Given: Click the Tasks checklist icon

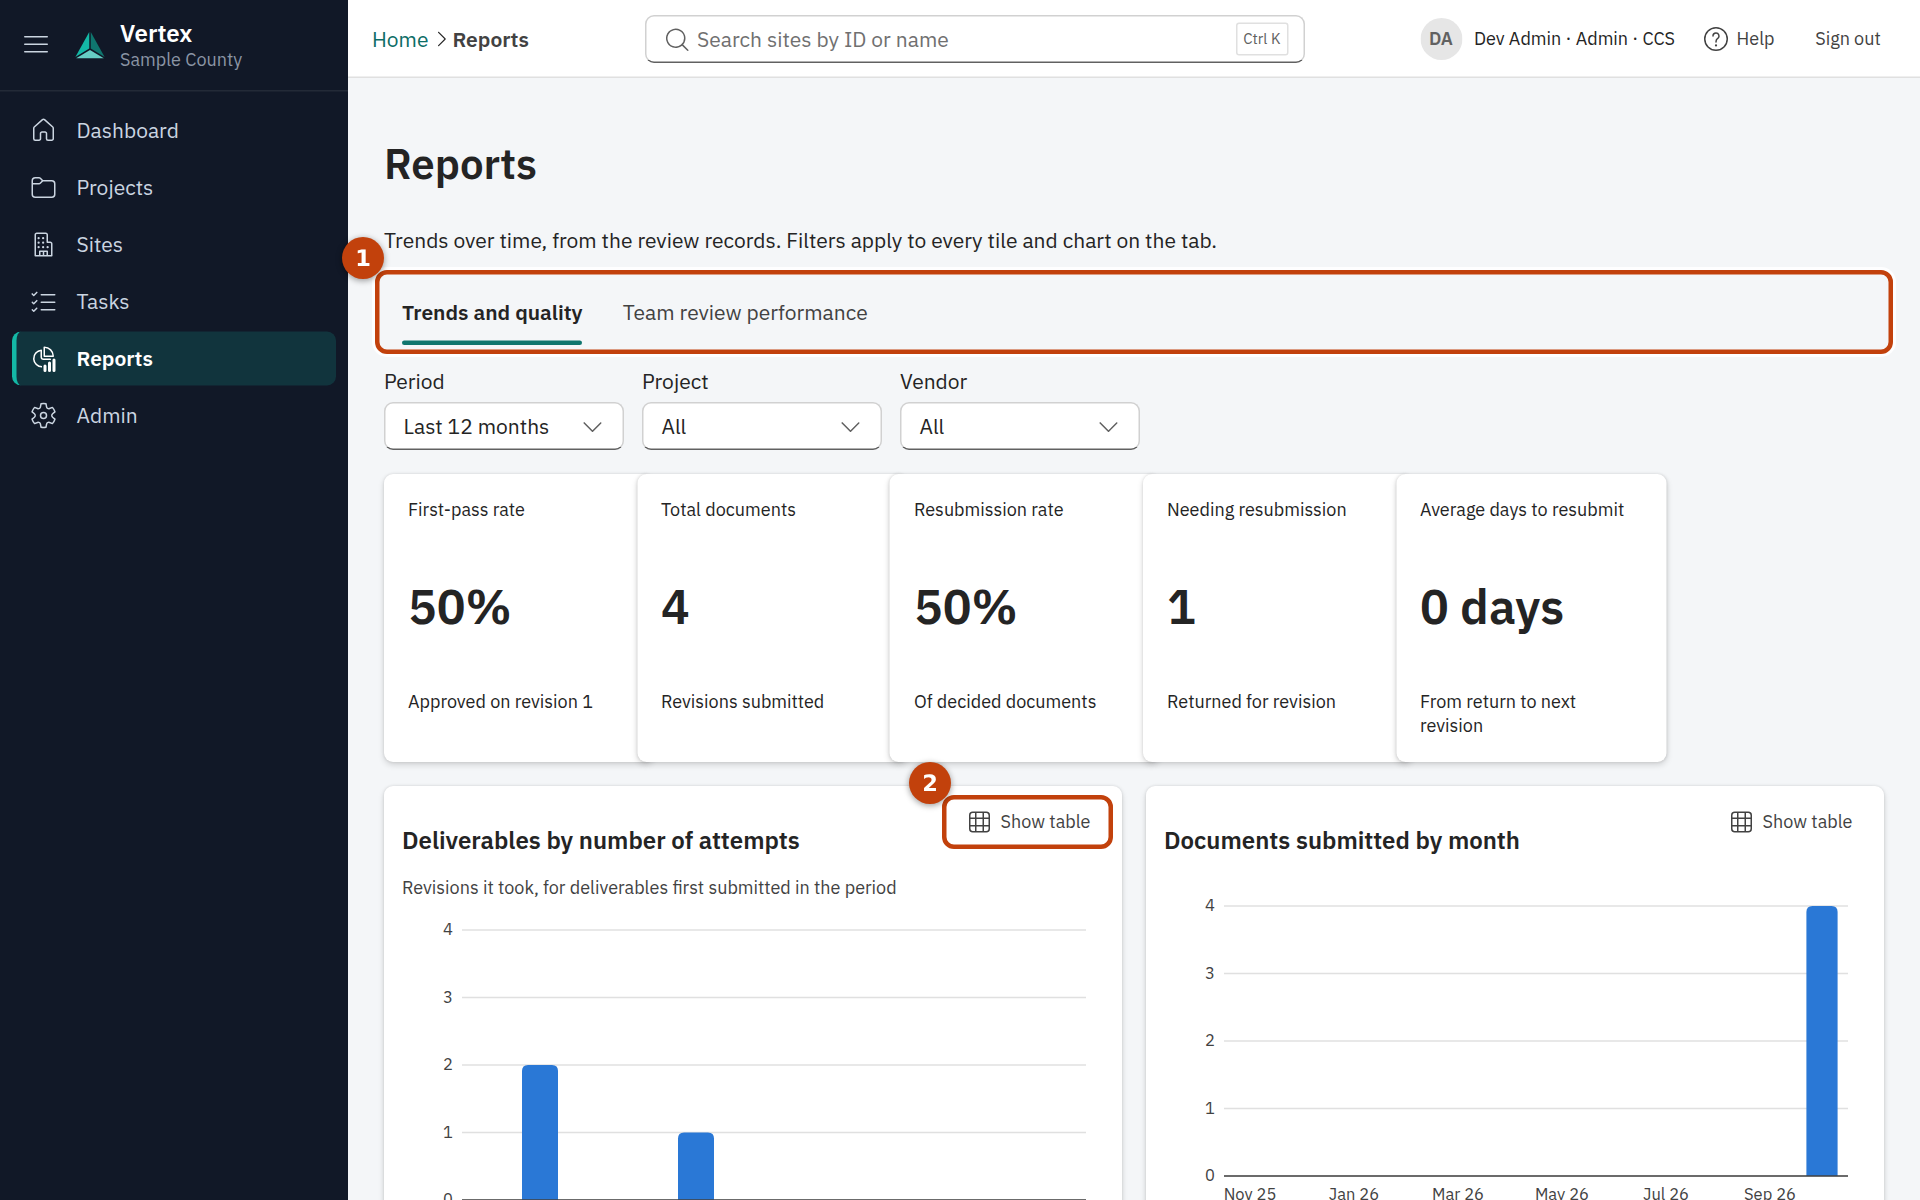Looking at the screenshot, I should click(x=43, y=302).
